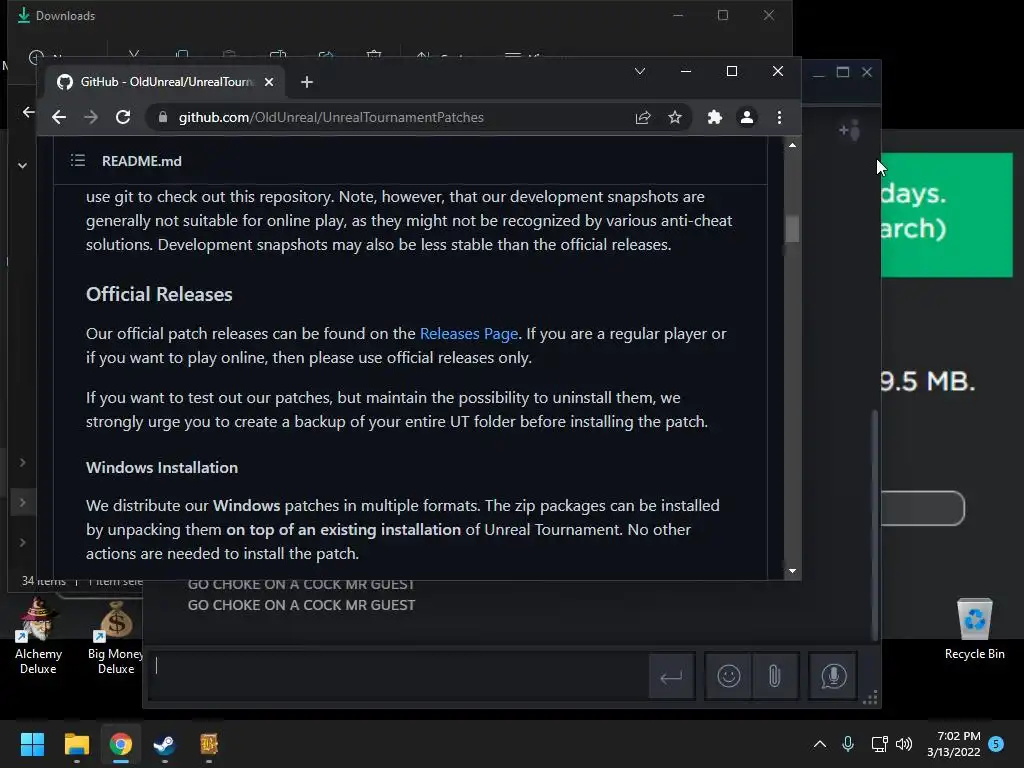Expand the first lower navigation pane chevron

[22, 462]
